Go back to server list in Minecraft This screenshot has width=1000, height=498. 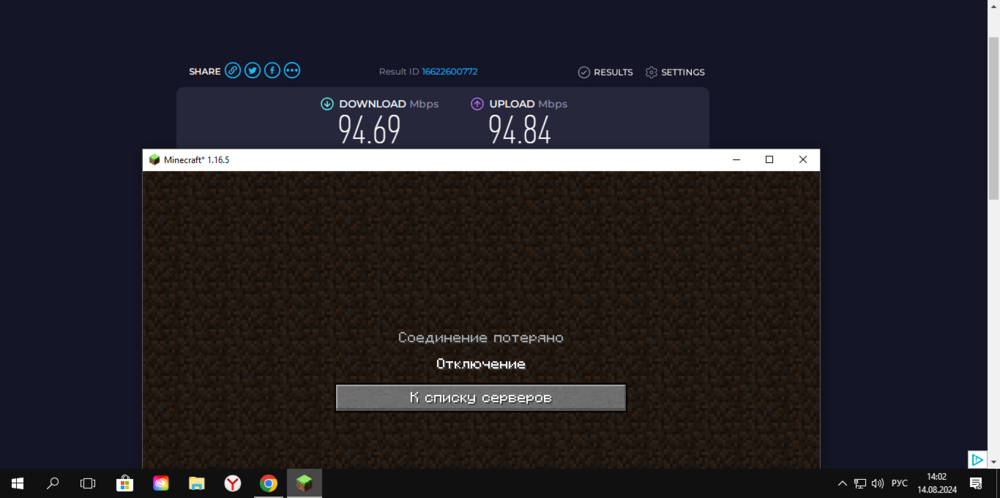point(481,398)
